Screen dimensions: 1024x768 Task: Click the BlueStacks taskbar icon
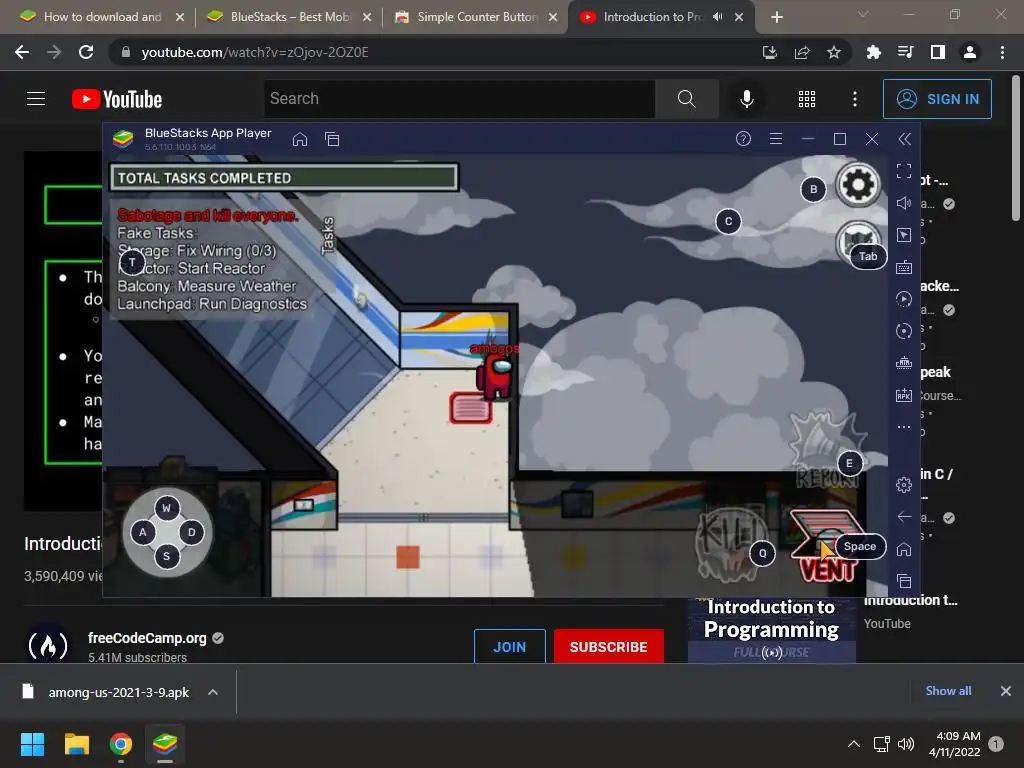coord(165,744)
